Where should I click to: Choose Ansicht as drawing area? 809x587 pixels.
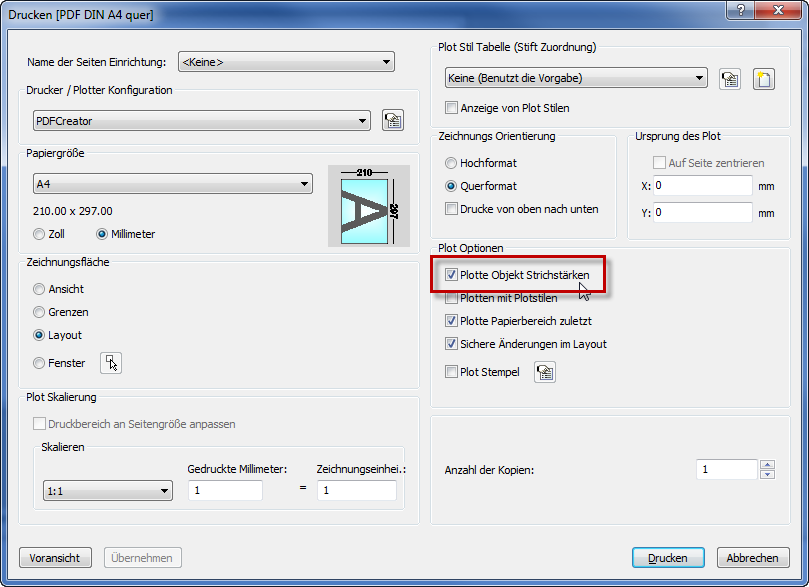[x=40, y=289]
